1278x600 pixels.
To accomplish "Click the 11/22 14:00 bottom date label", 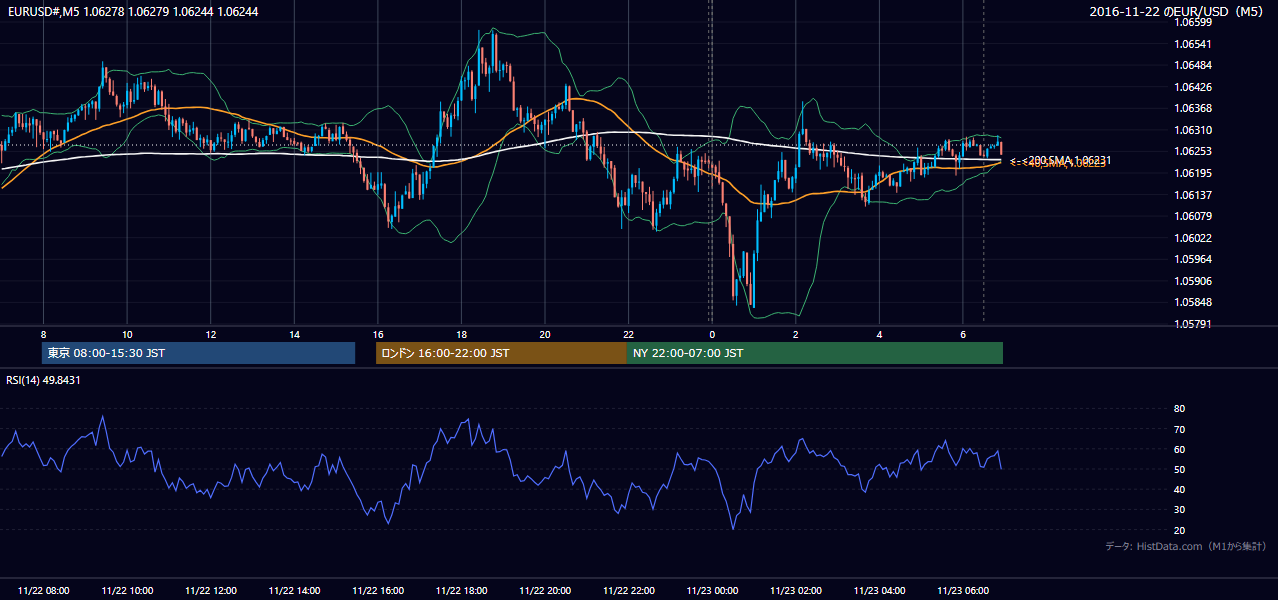I will [294, 591].
